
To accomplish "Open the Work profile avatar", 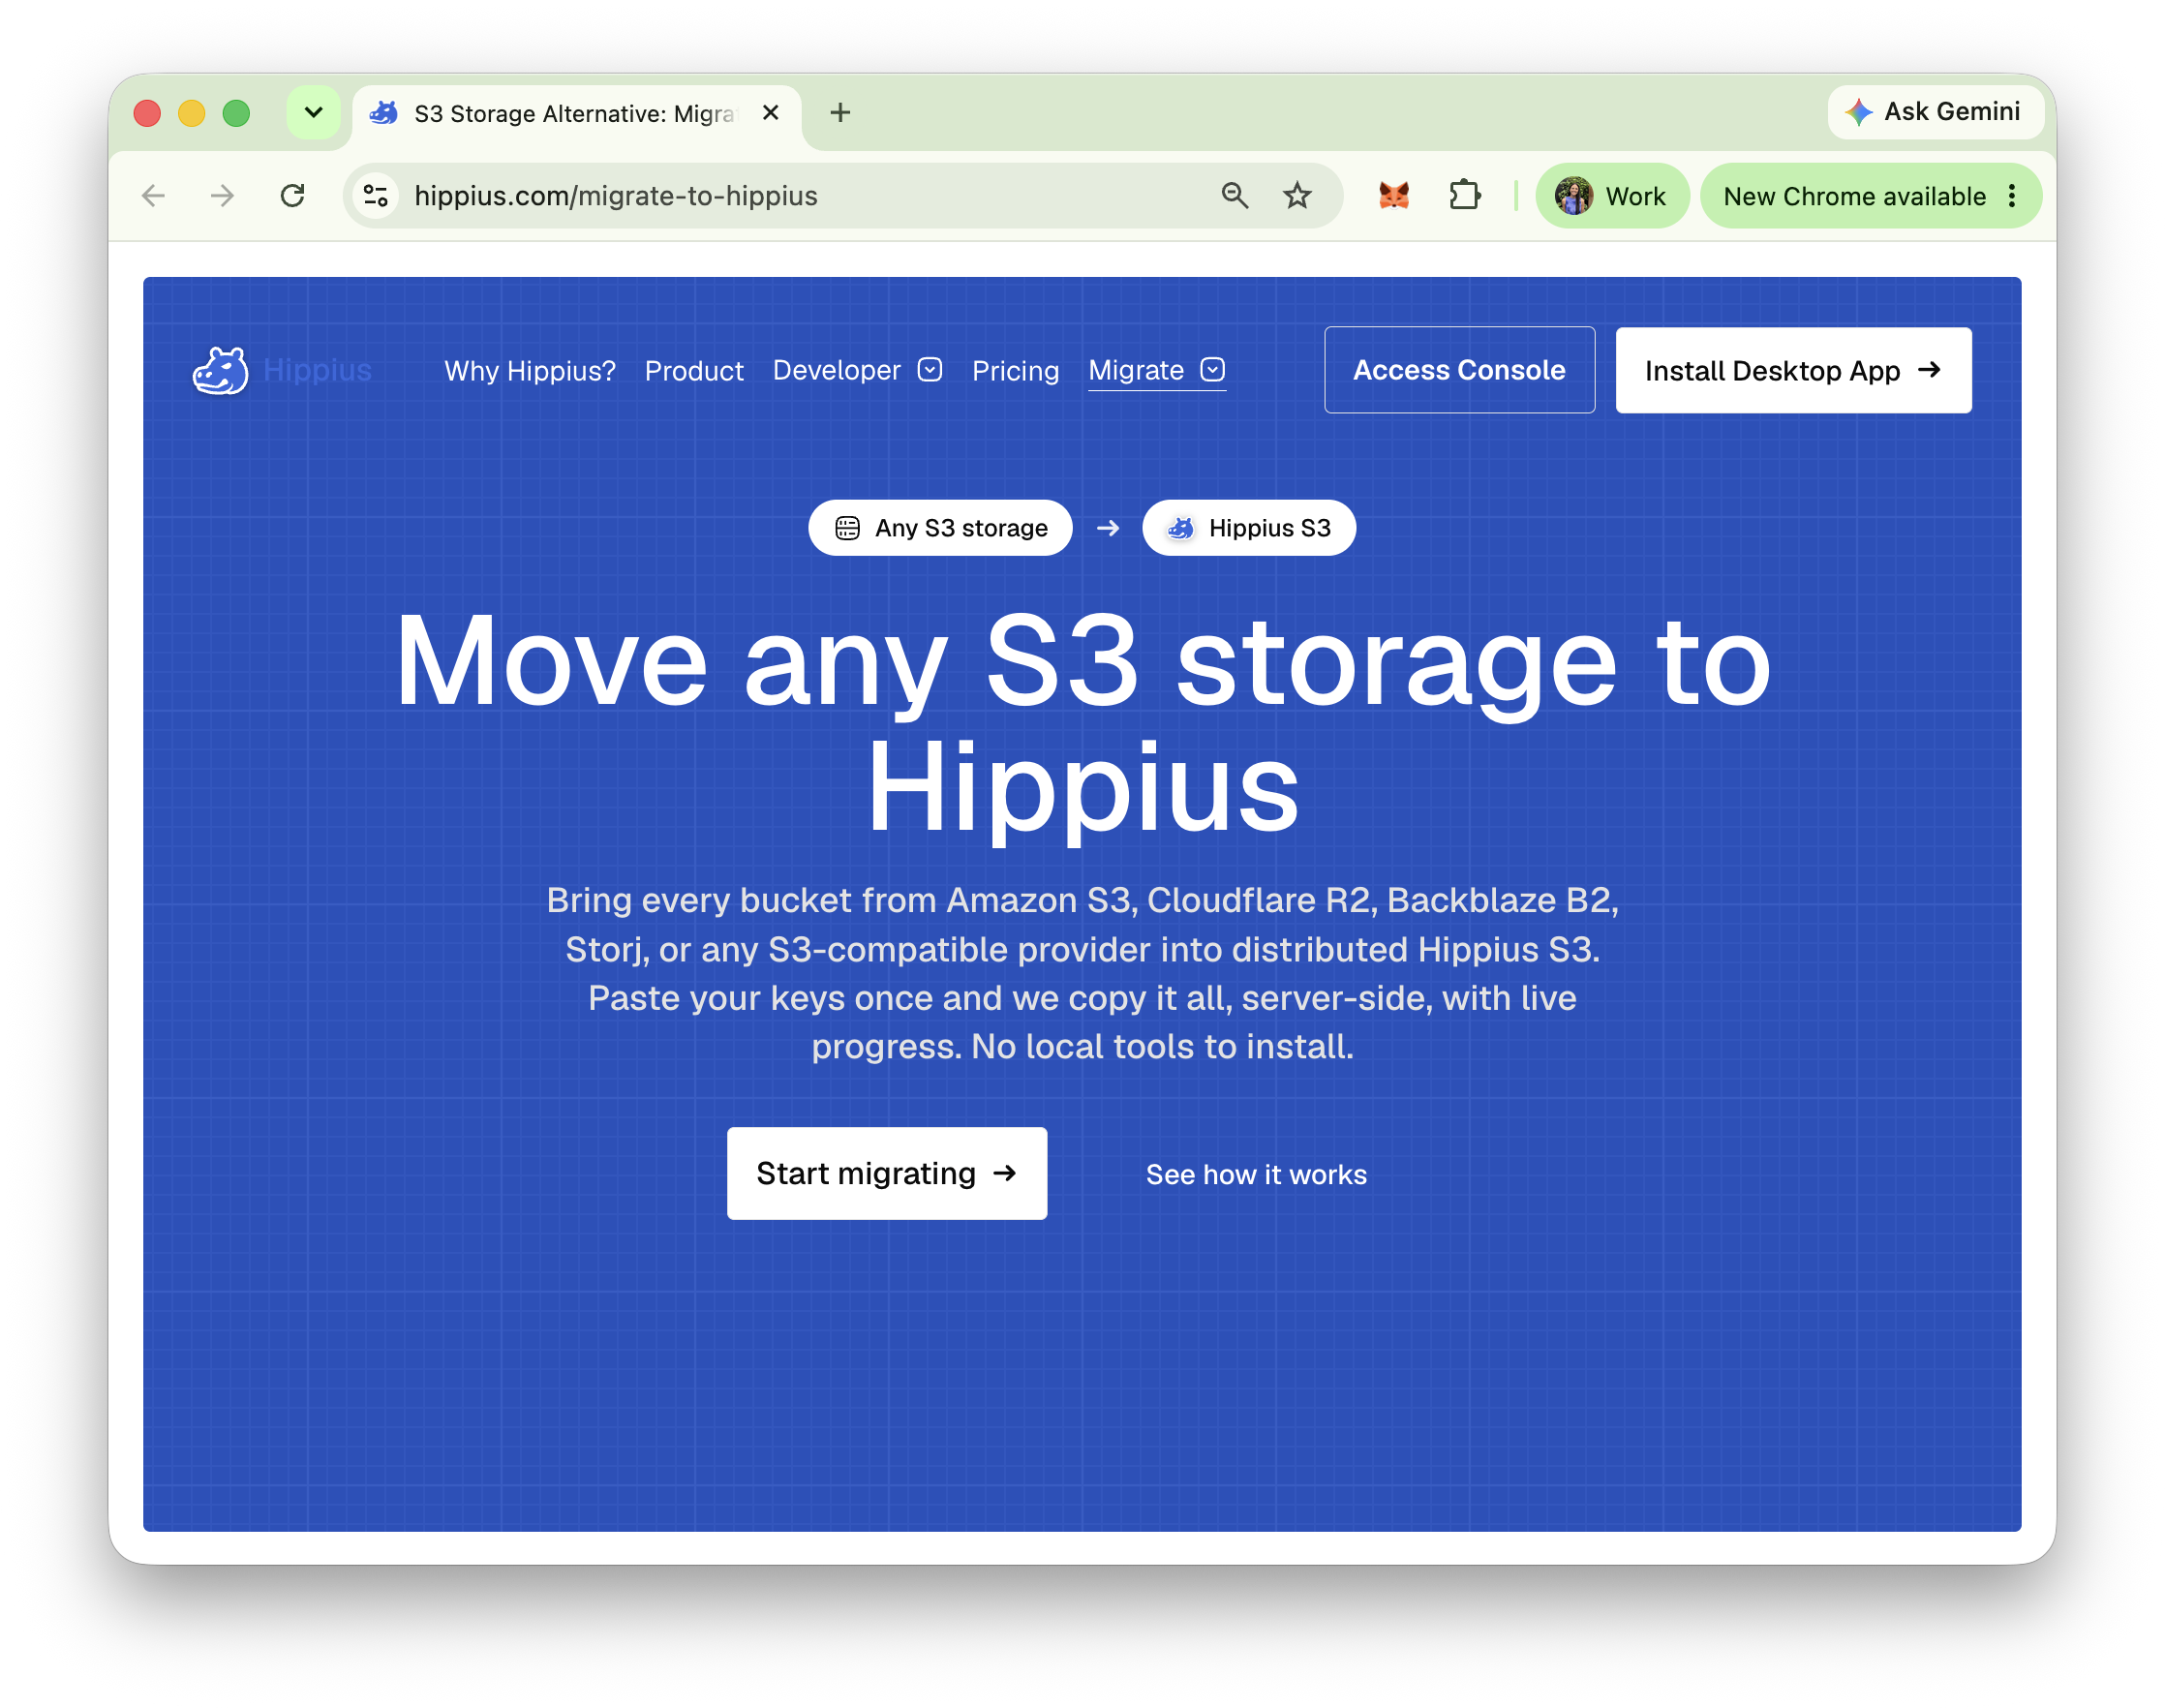I will 1574,196.
